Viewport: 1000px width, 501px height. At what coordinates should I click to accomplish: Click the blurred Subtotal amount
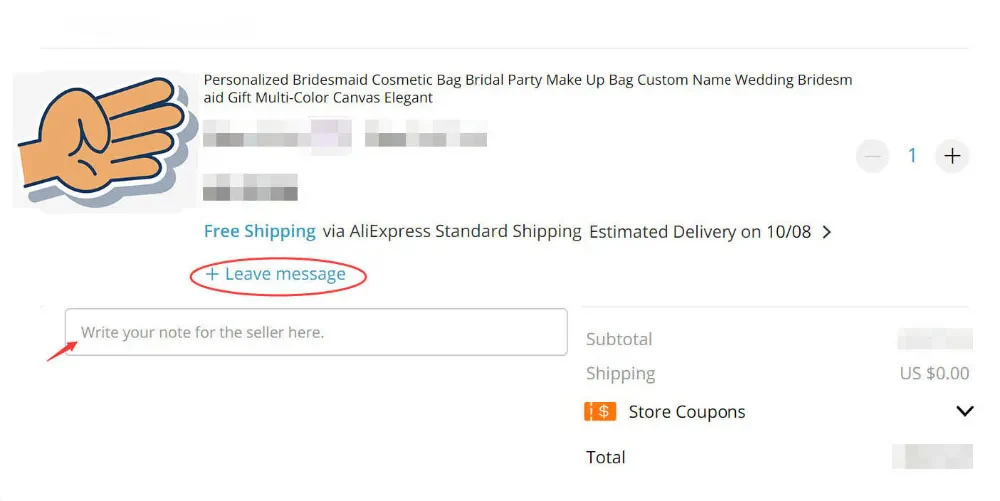click(x=934, y=339)
